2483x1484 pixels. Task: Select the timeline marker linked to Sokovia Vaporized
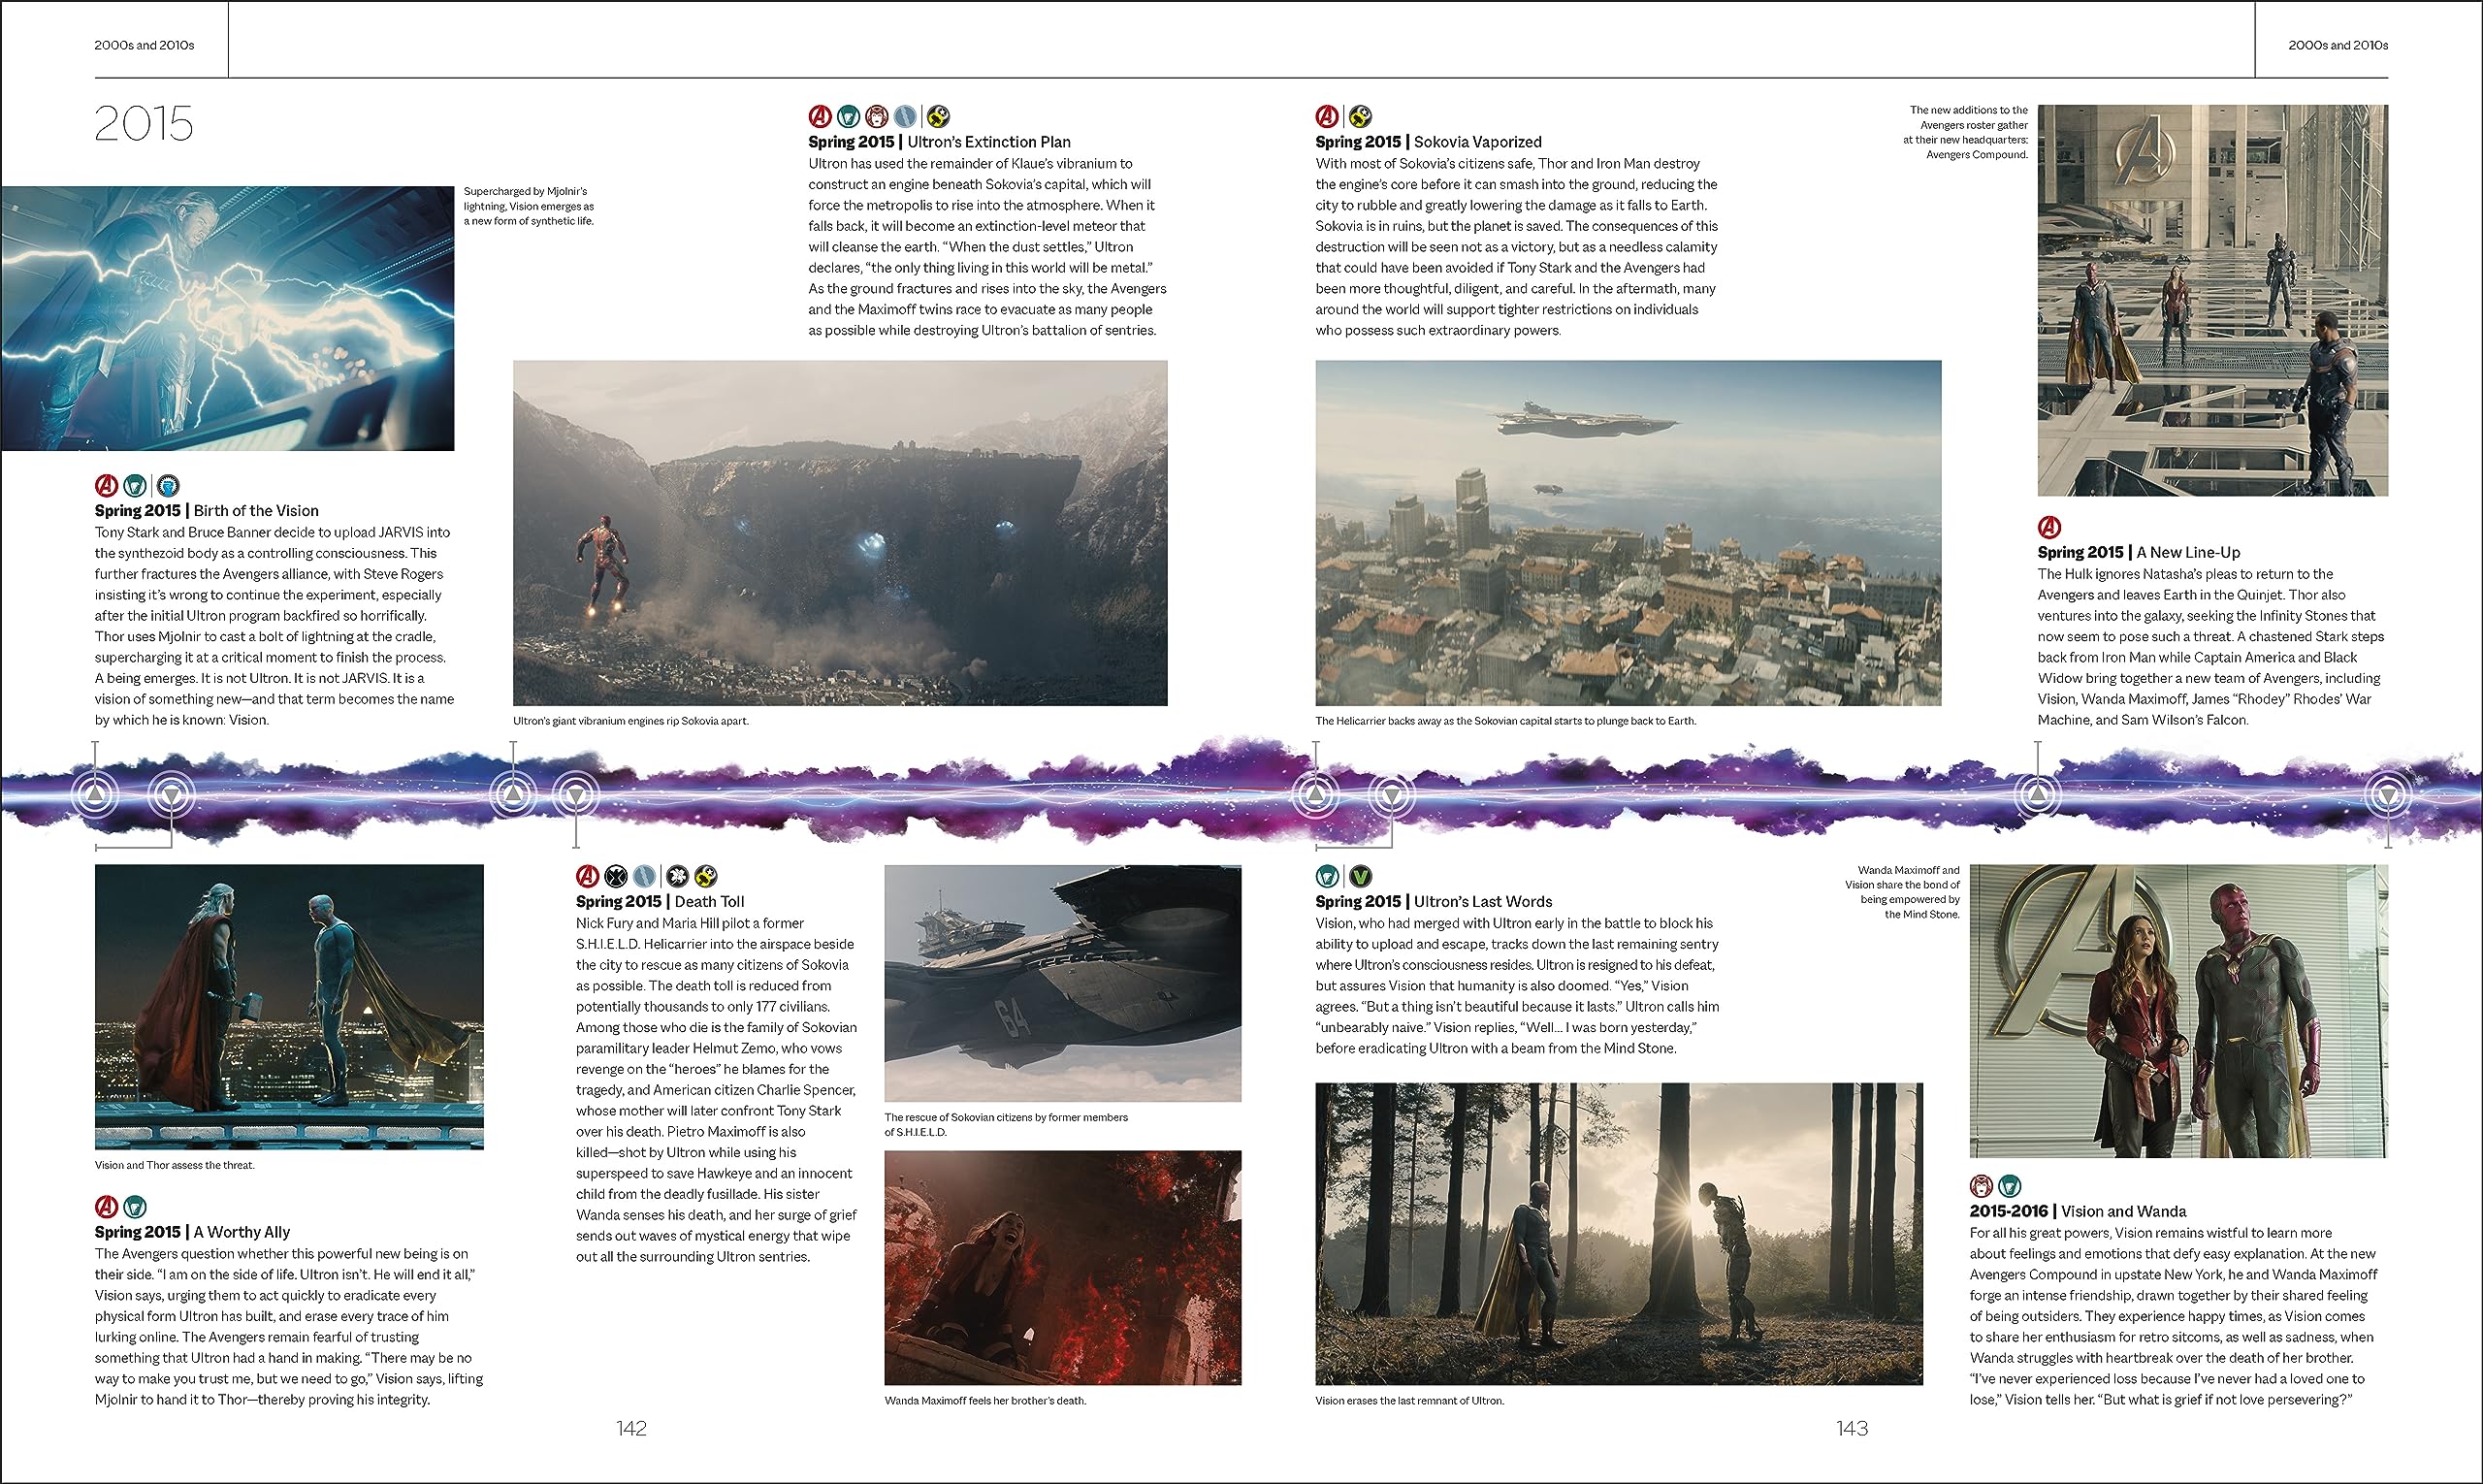(x=1316, y=796)
